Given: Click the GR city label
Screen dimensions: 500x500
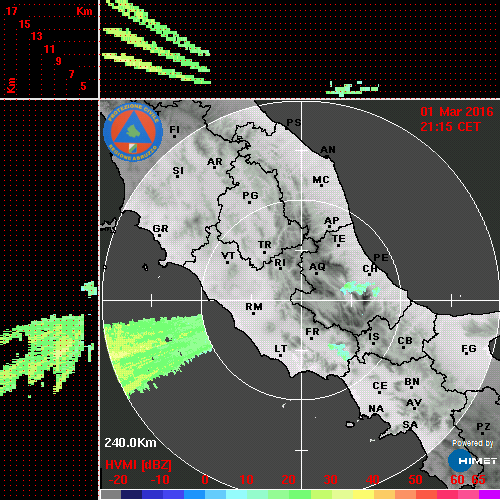Looking at the screenshot, I should click(160, 229).
